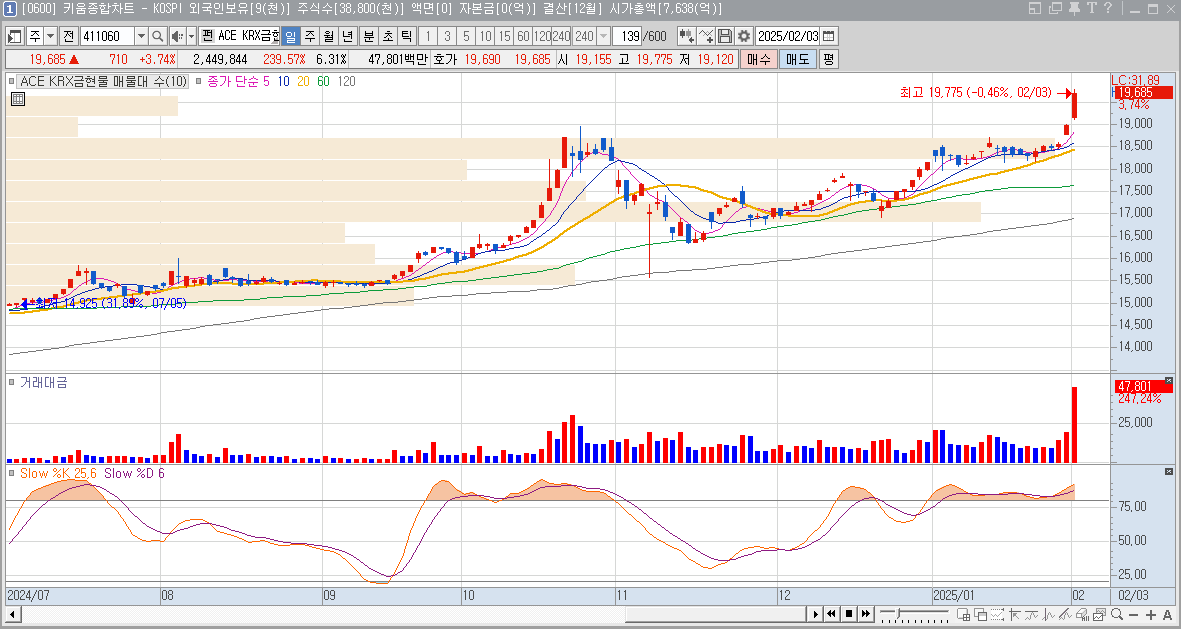Pin the window with pushpin icon

point(1074,8)
